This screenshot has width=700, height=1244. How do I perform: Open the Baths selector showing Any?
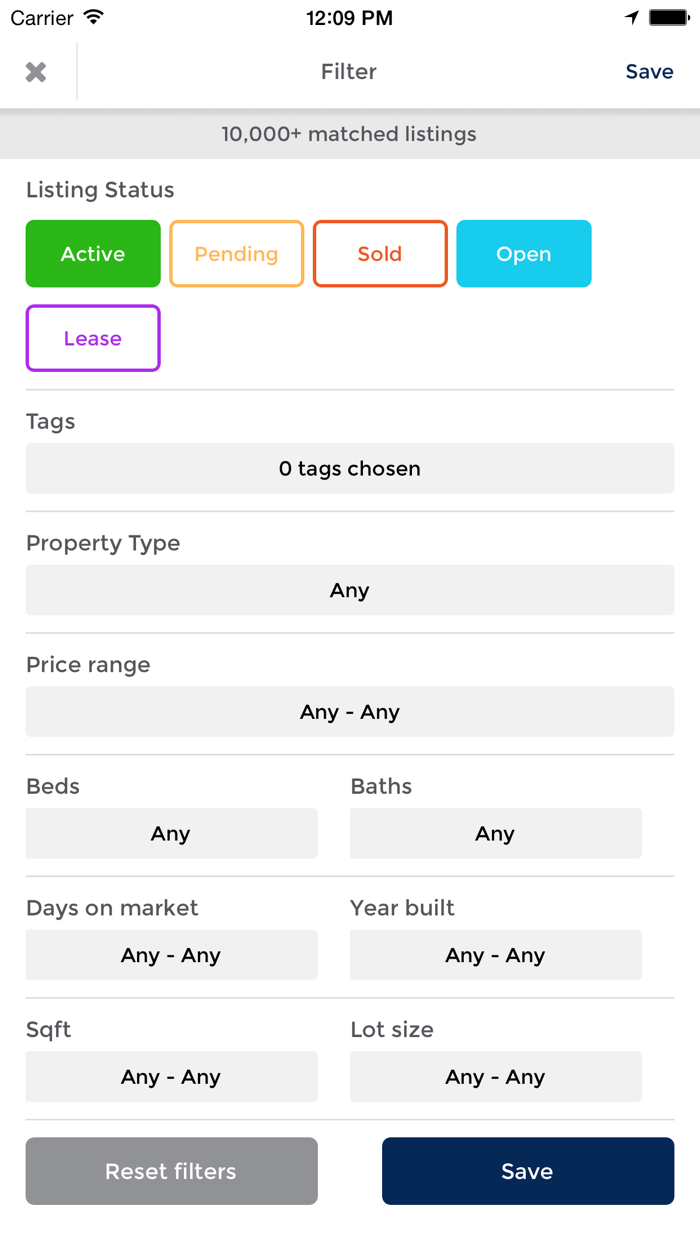click(x=495, y=832)
